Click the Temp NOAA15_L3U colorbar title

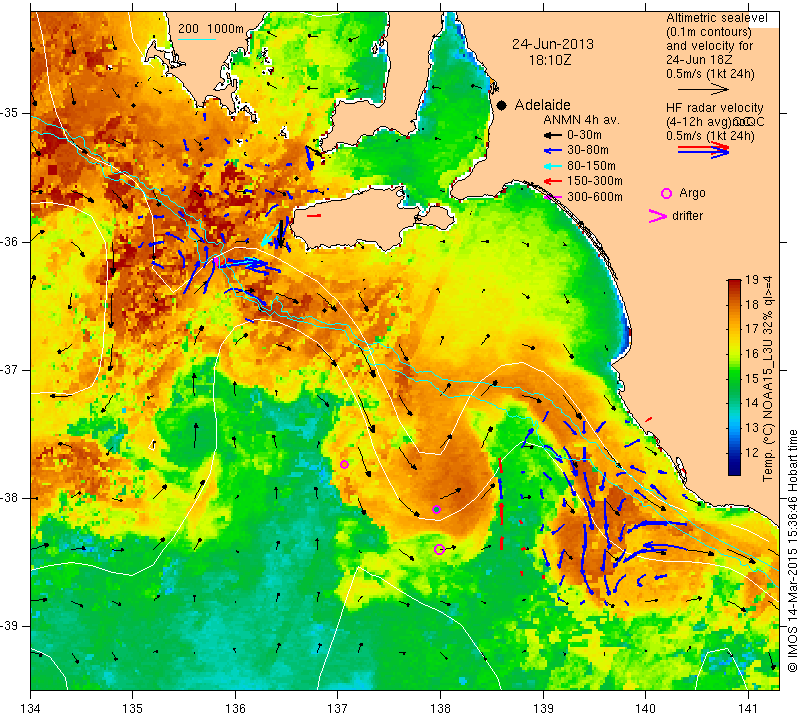tap(768, 379)
